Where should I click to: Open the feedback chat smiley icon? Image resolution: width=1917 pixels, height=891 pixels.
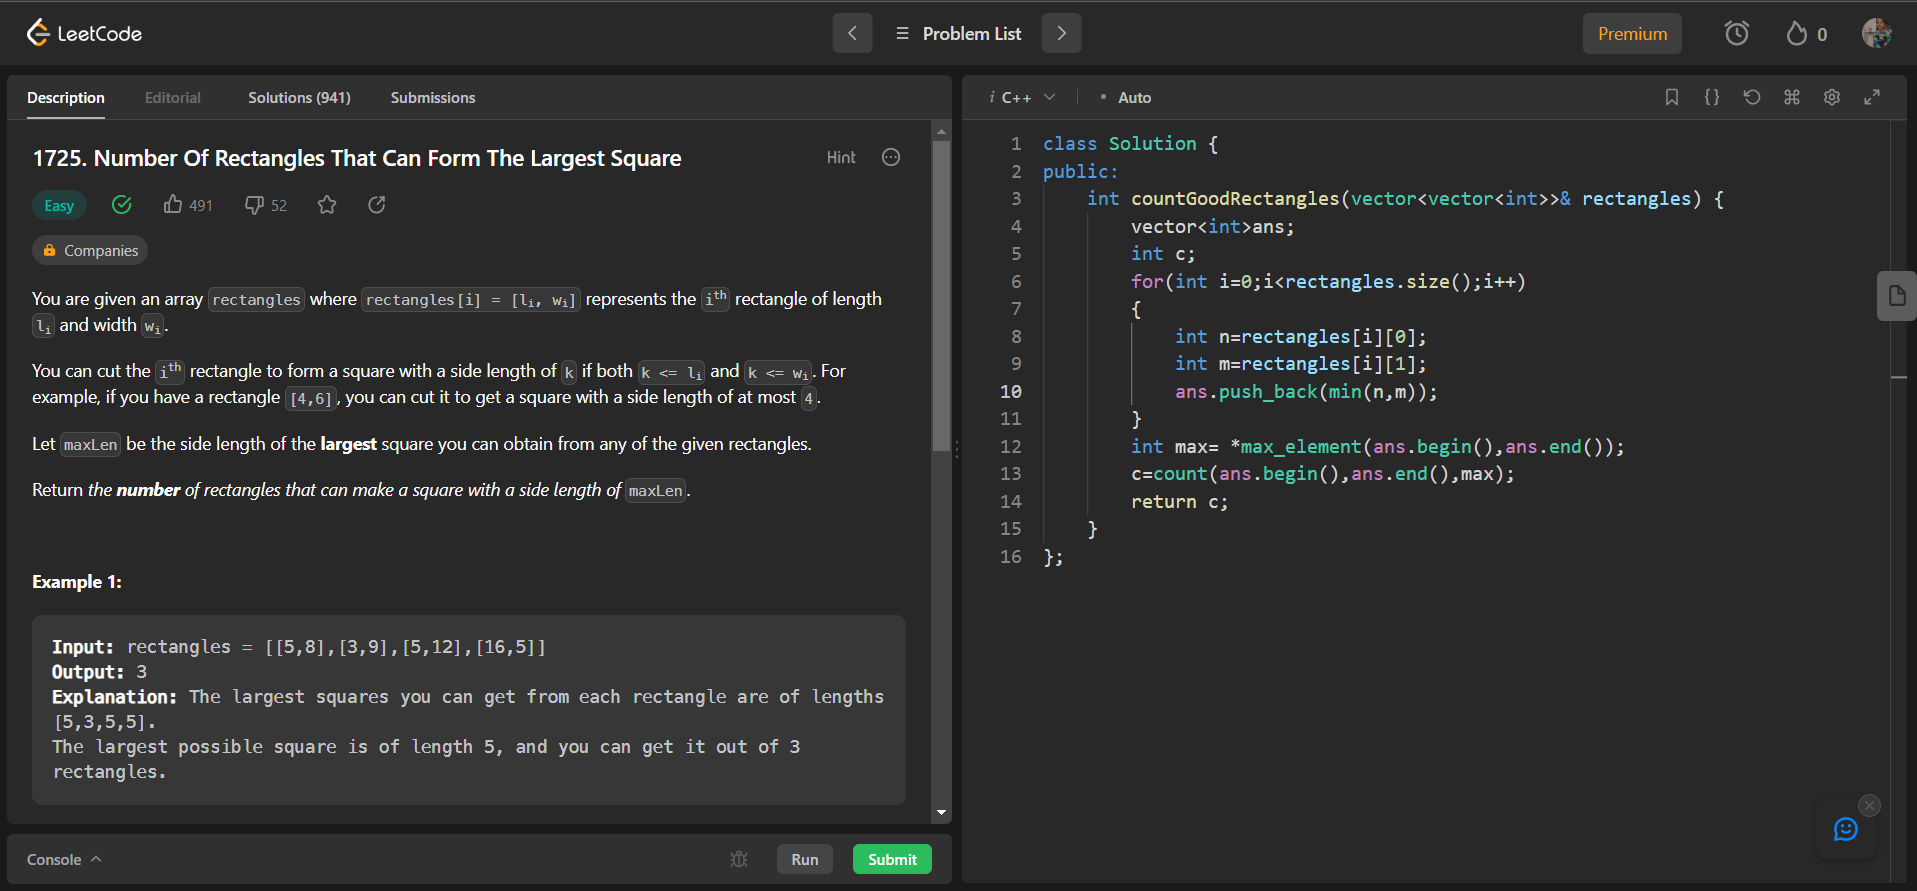coord(1846,829)
